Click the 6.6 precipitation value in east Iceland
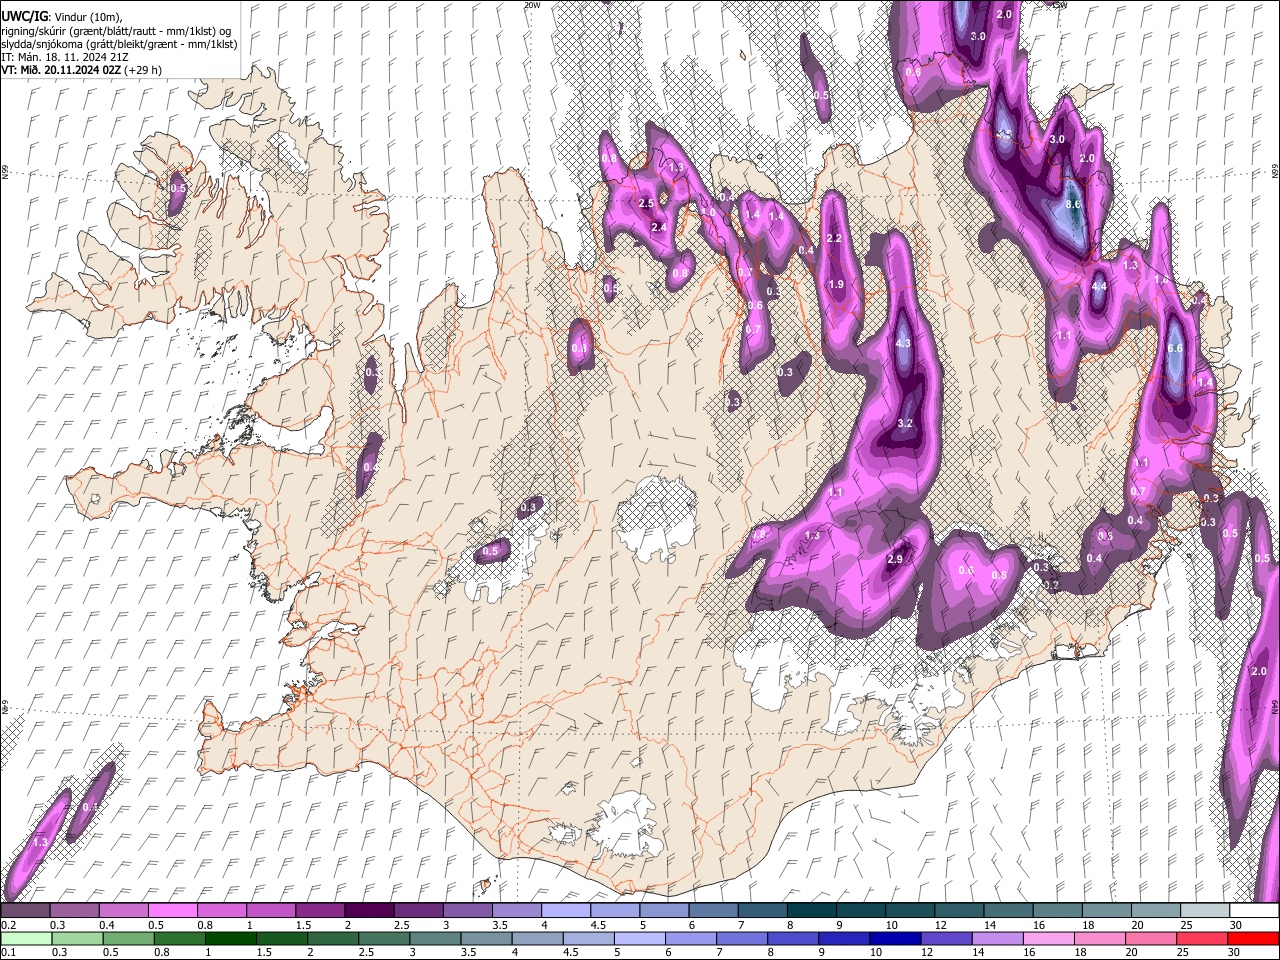The width and height of the screenshot is (1280, 960). pyautogui.click(x=1175, y=348)
